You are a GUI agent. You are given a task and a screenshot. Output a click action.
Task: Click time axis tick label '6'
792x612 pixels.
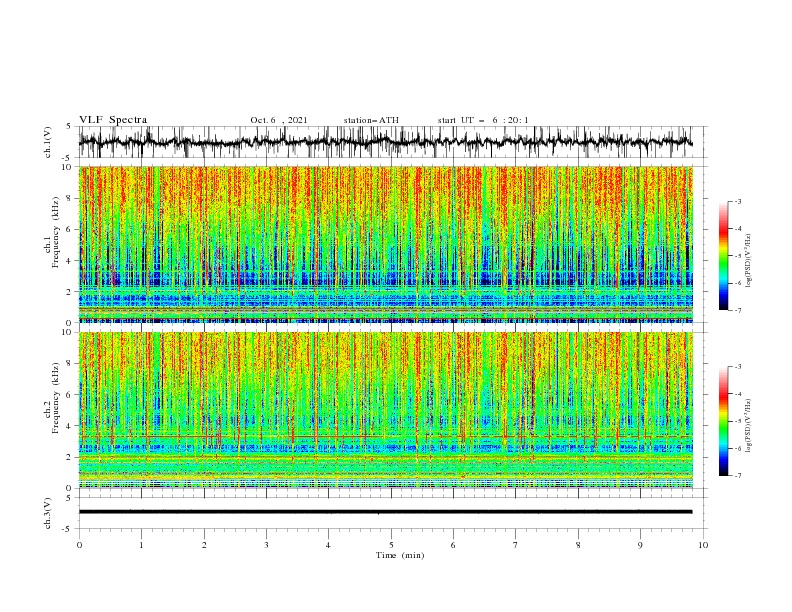pos(453,545)
